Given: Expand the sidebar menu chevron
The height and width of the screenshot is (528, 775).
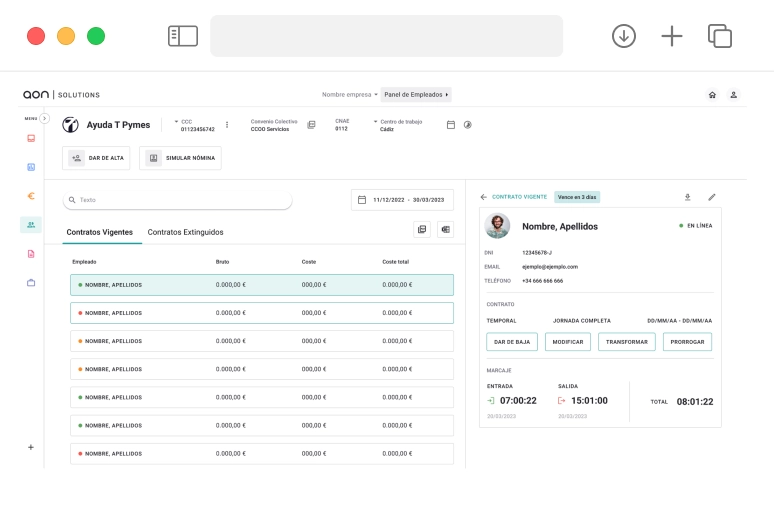Looking at the screenshot, I should 44,118.
